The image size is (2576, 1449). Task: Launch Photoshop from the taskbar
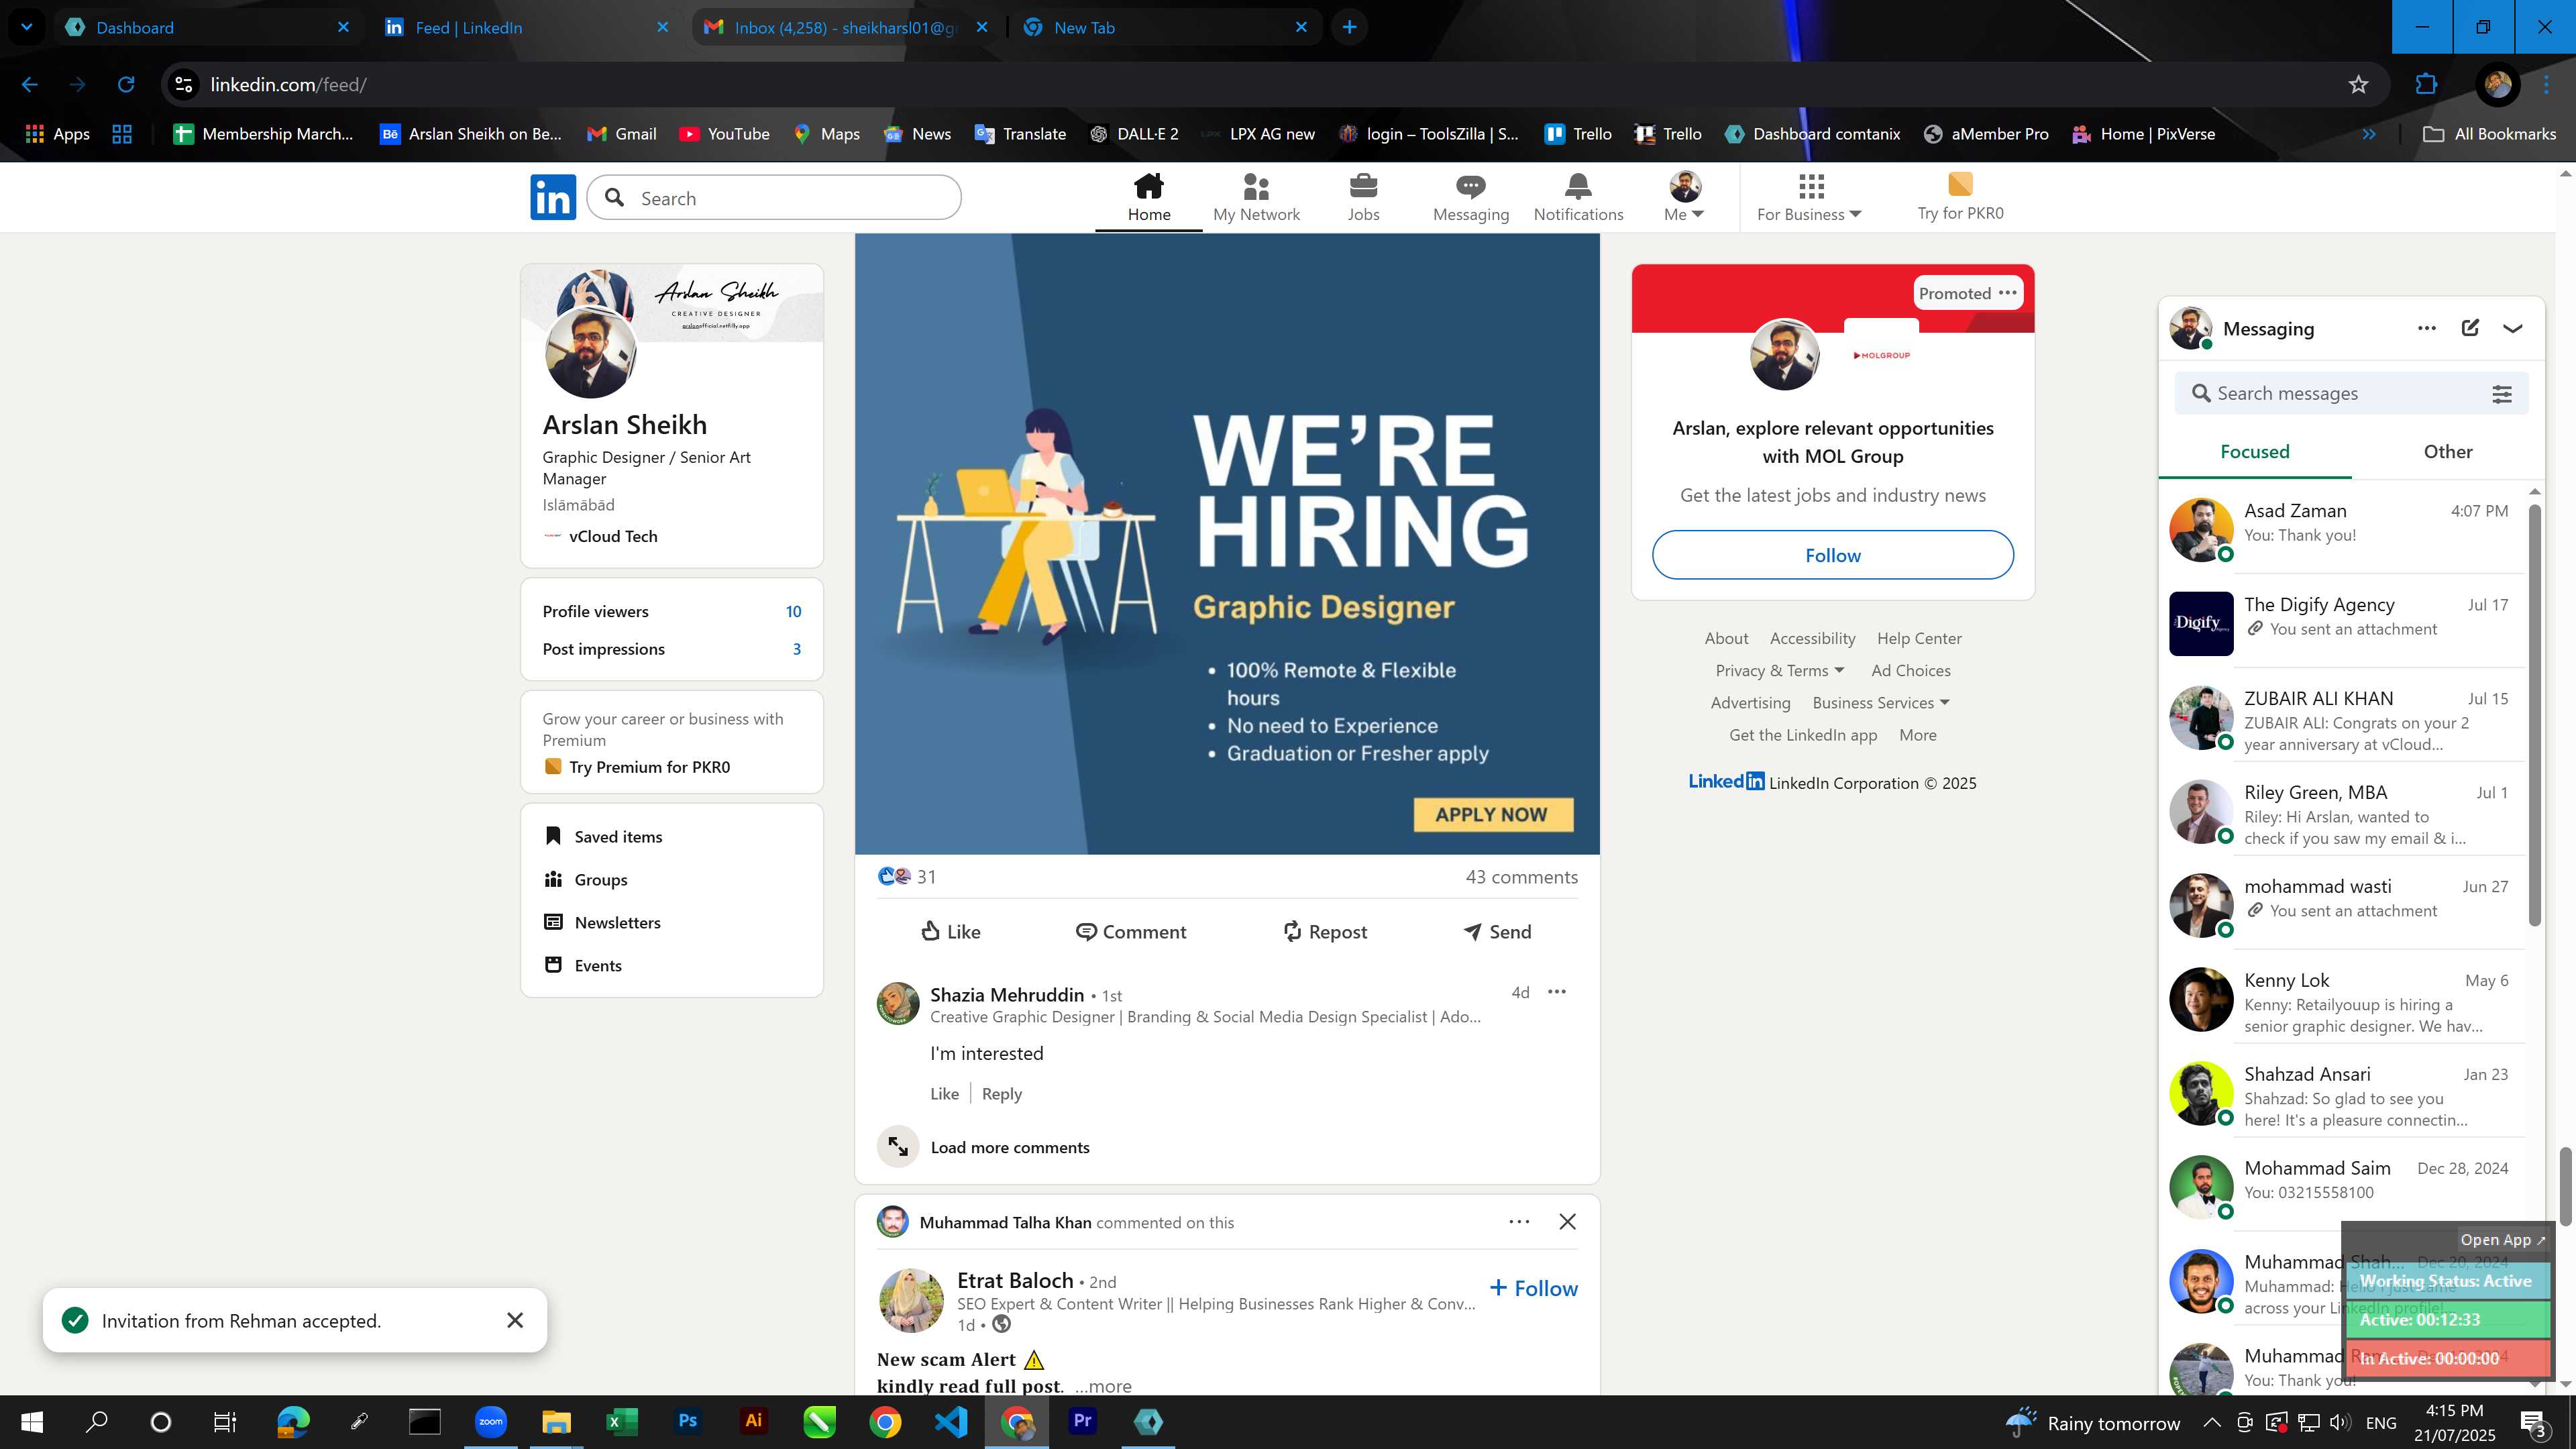coord(687,1421)
